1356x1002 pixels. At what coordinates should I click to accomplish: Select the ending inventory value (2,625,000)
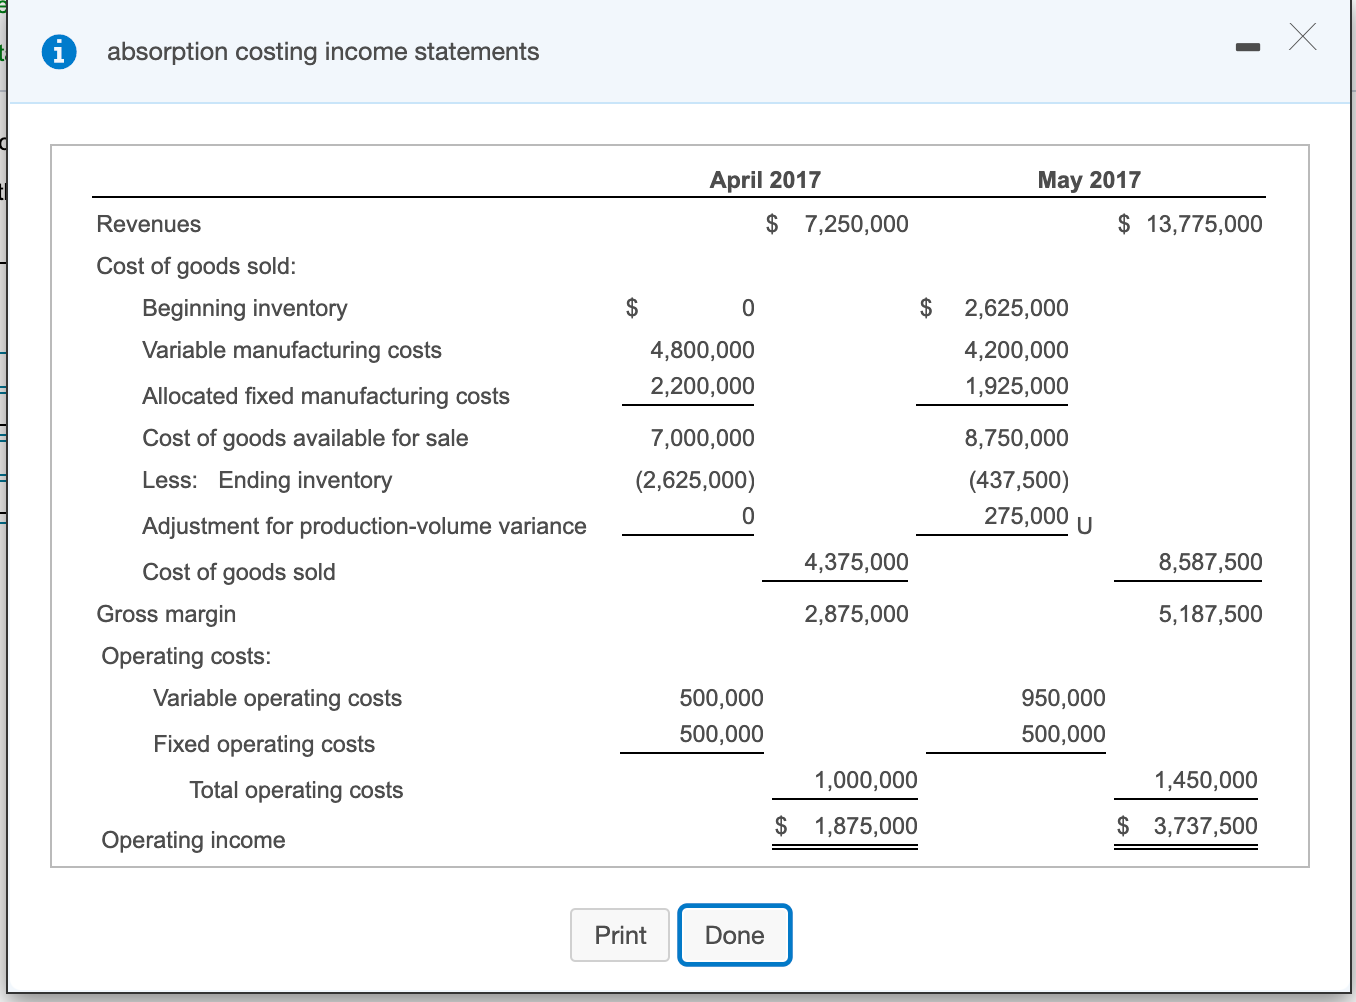pos(694,480)
